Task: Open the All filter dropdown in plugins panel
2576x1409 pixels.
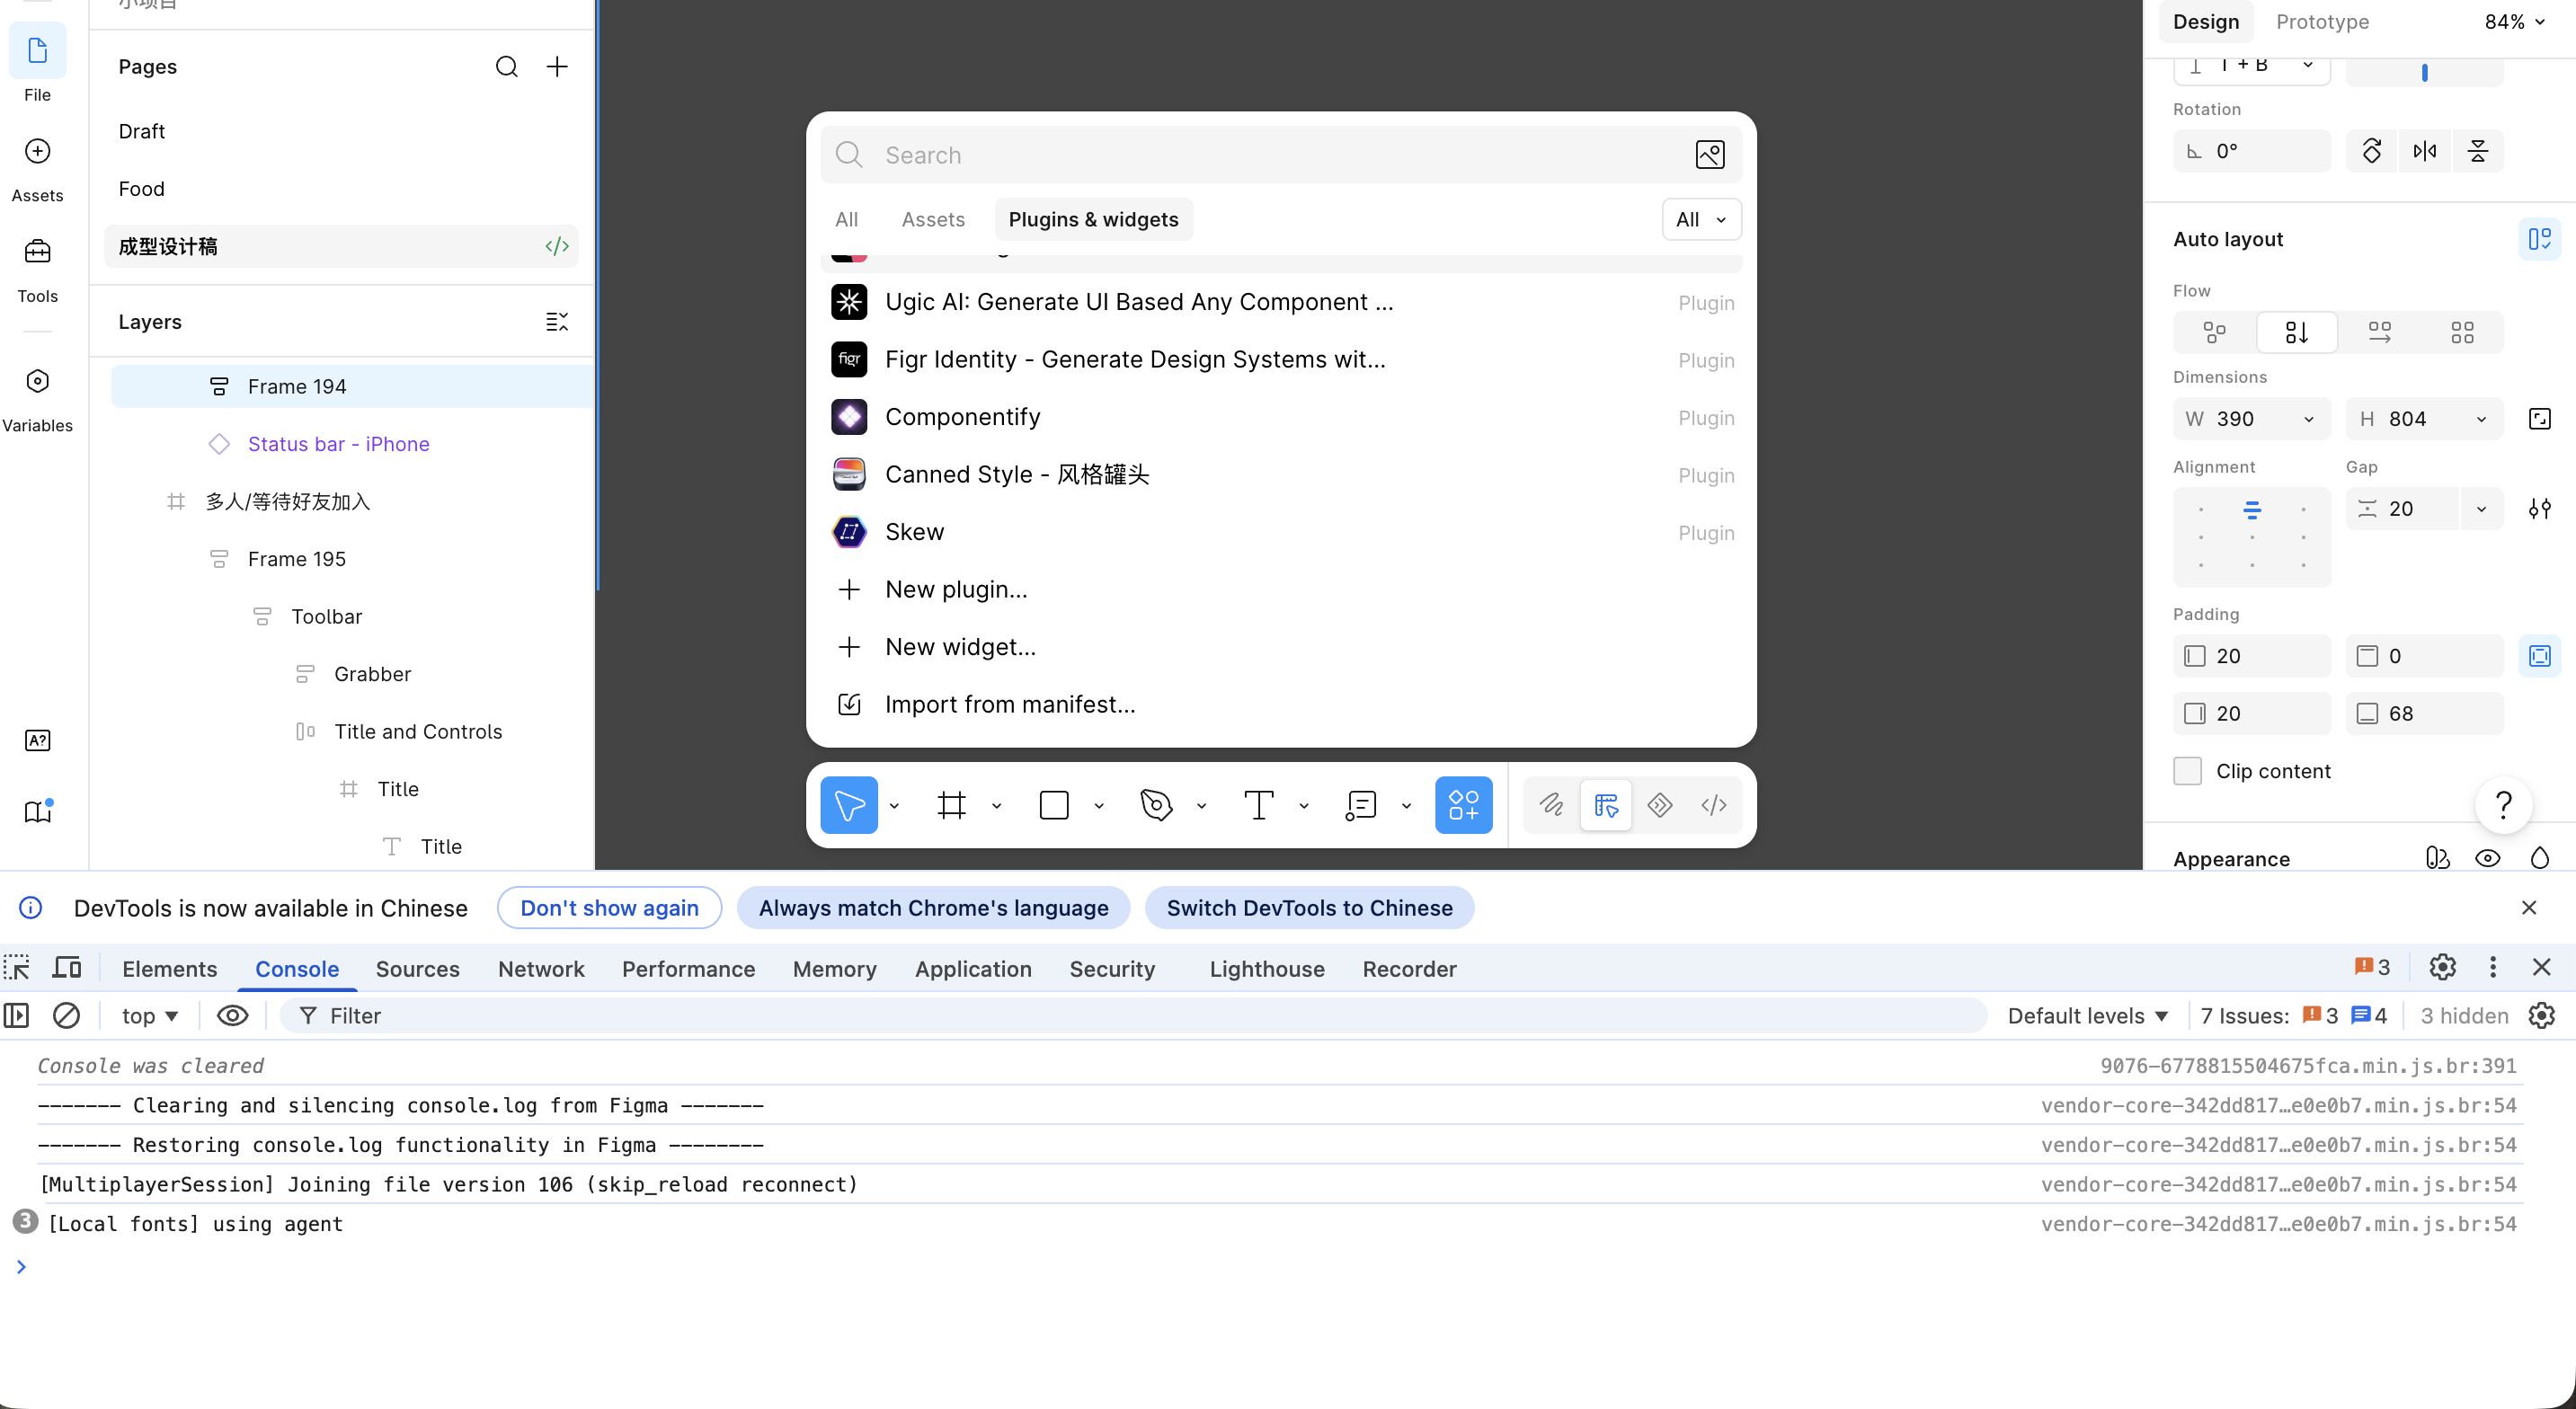Action: coord(1701,220)
